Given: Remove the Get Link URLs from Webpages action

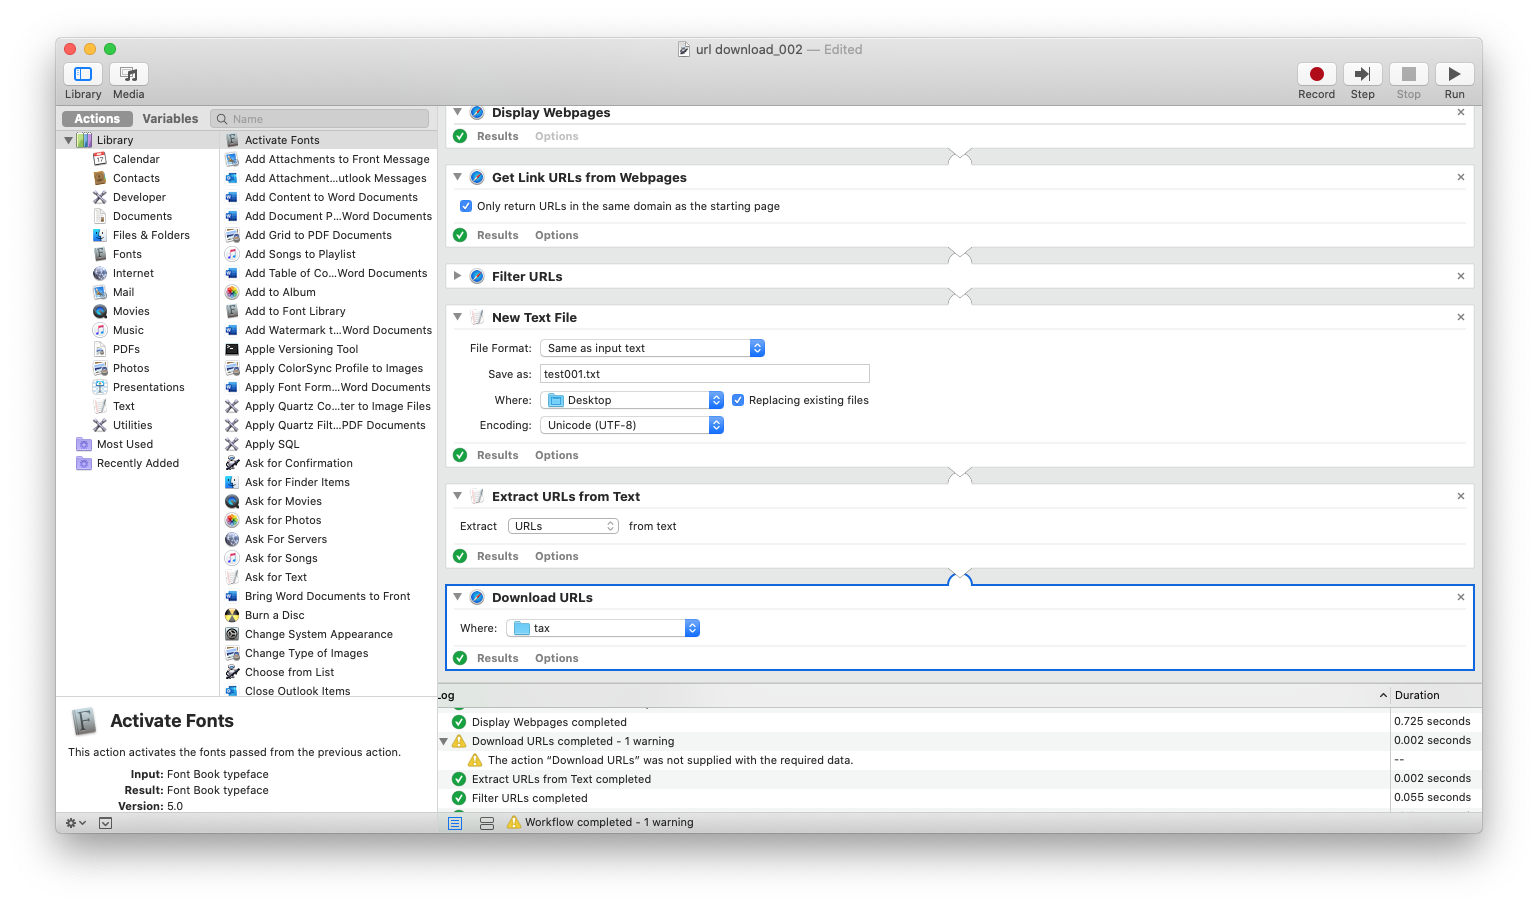Looking at the screenshot, I should click(1461, 177).
